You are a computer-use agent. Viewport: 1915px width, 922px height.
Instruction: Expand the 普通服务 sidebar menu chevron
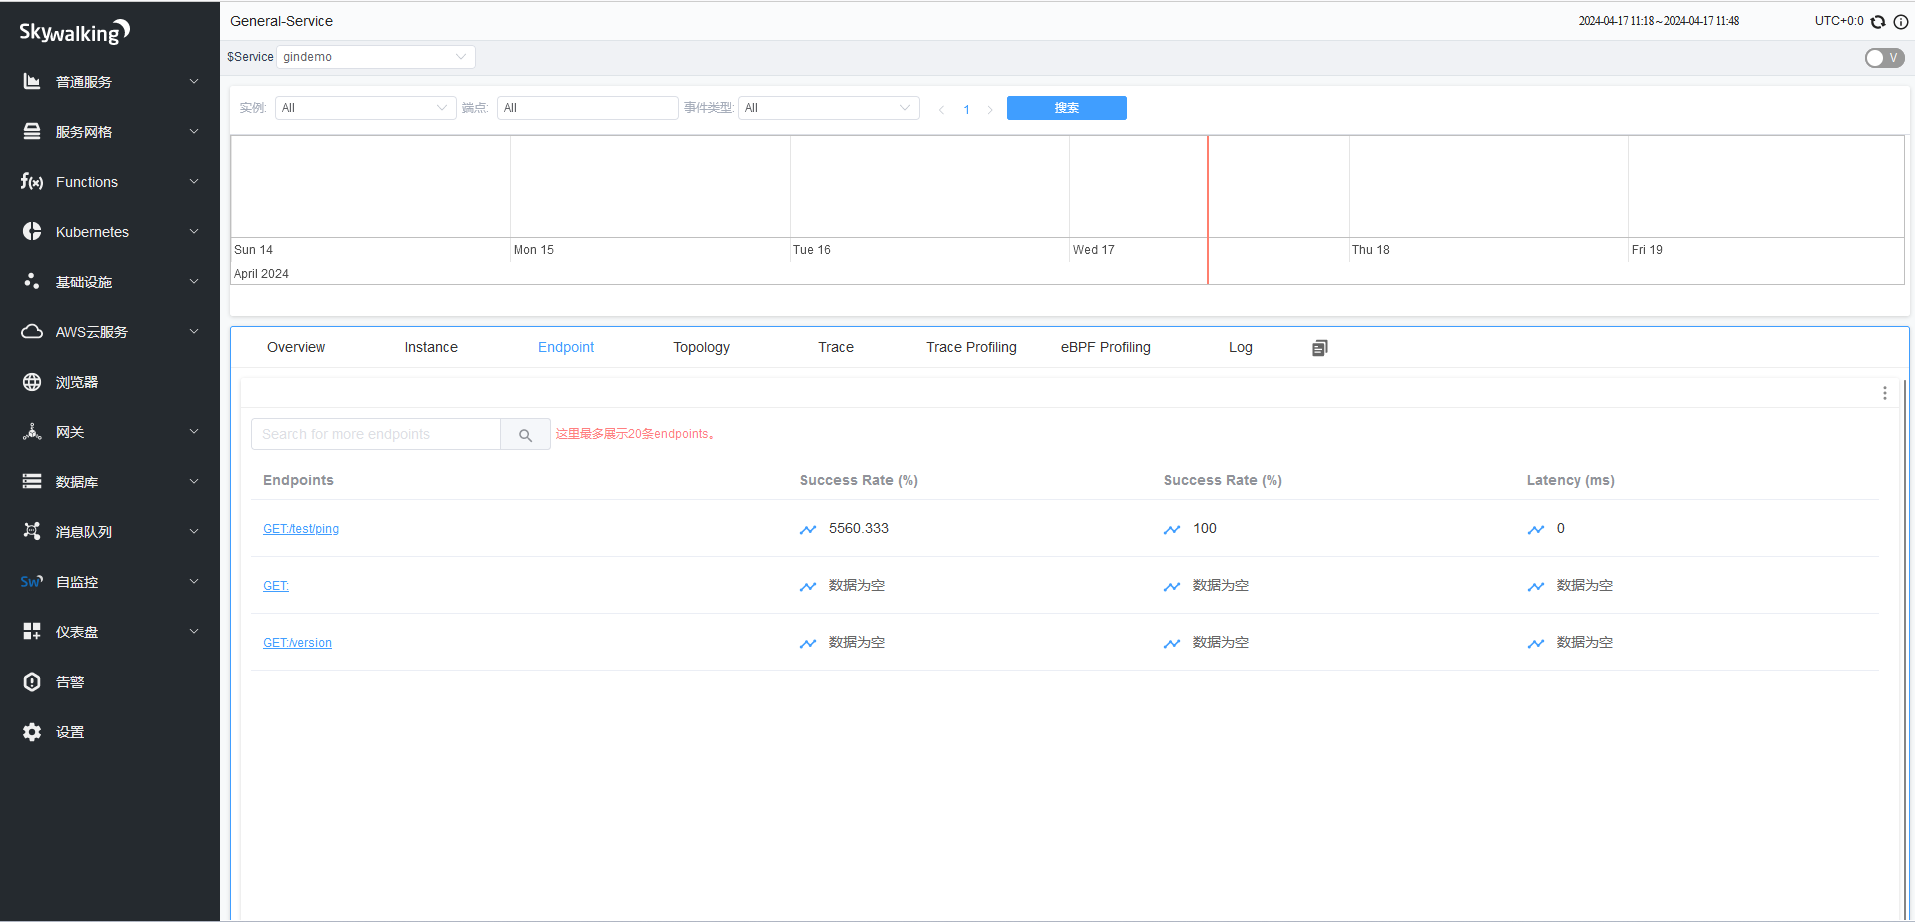pos(194,81)
